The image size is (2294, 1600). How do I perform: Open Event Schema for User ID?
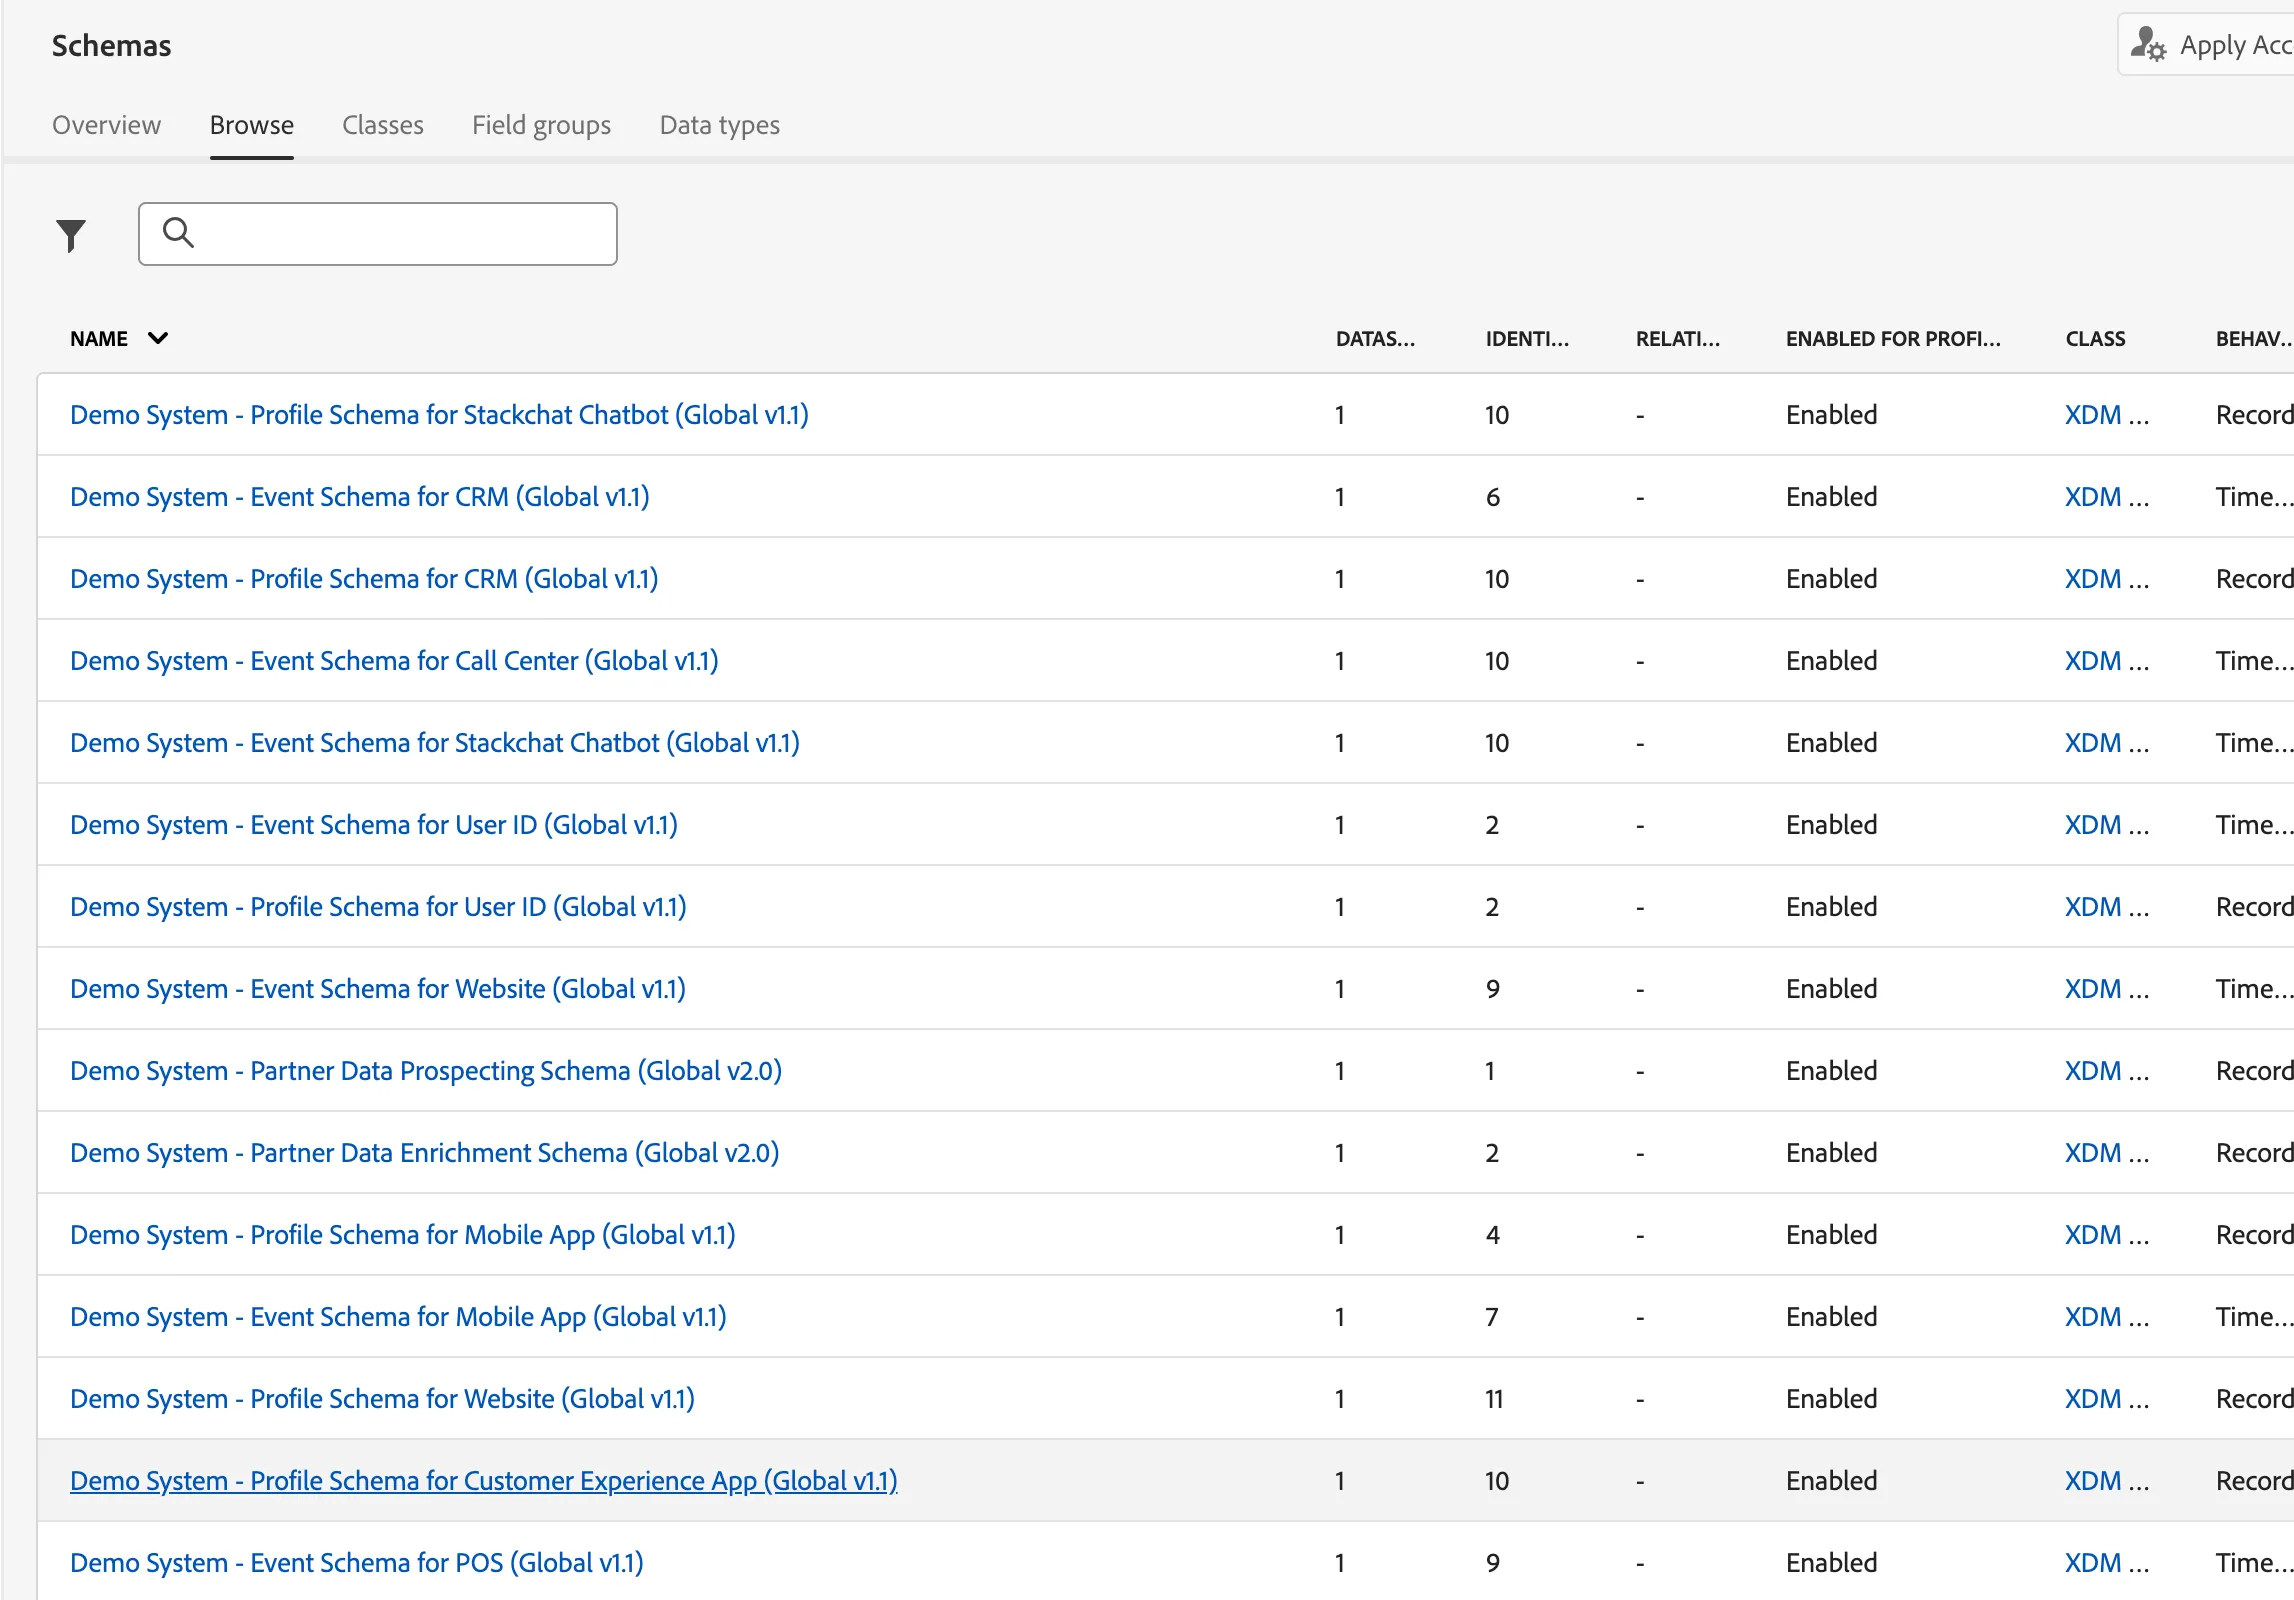[374, 825]
